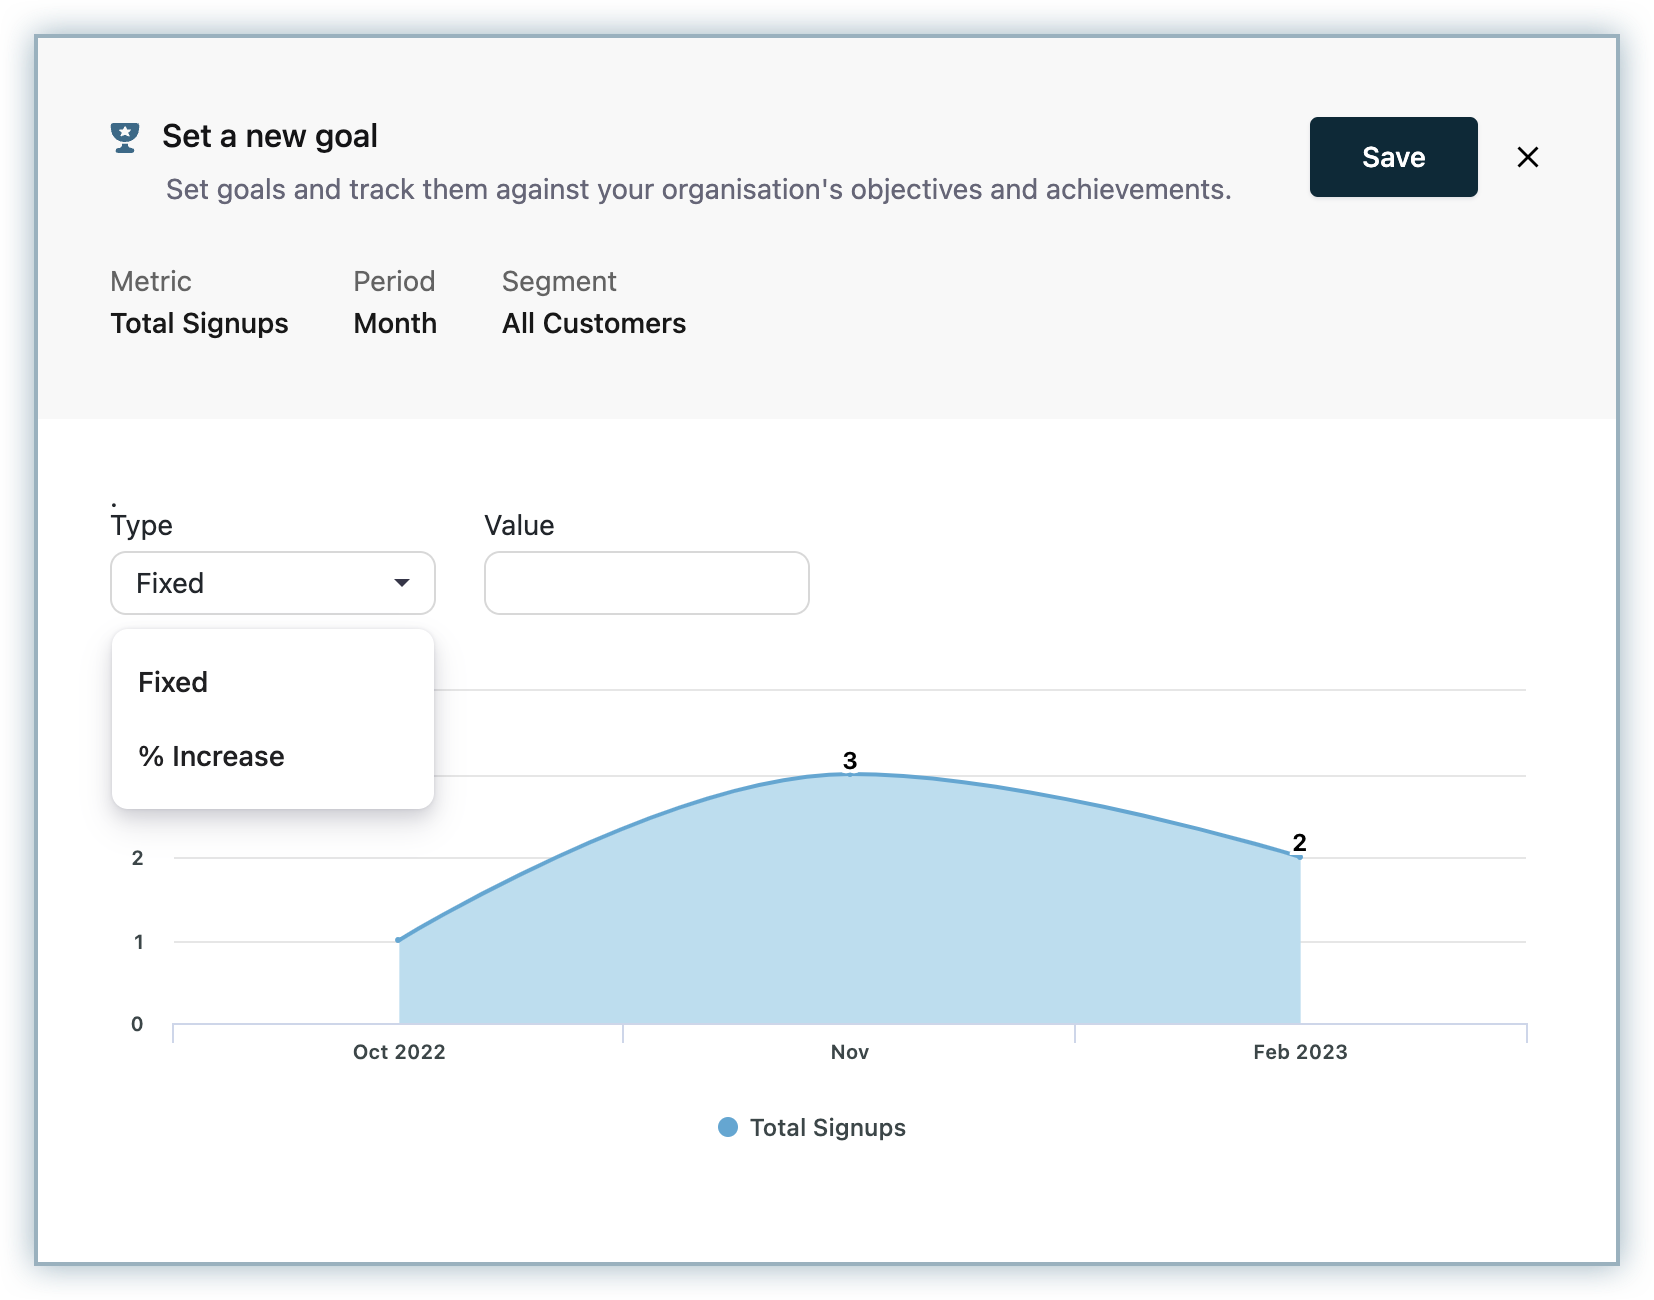The width and height of the screenshot is (1654, 1300).
Task: Toggle the Total Signups legend label
Action: click(x=827, y=1127)
